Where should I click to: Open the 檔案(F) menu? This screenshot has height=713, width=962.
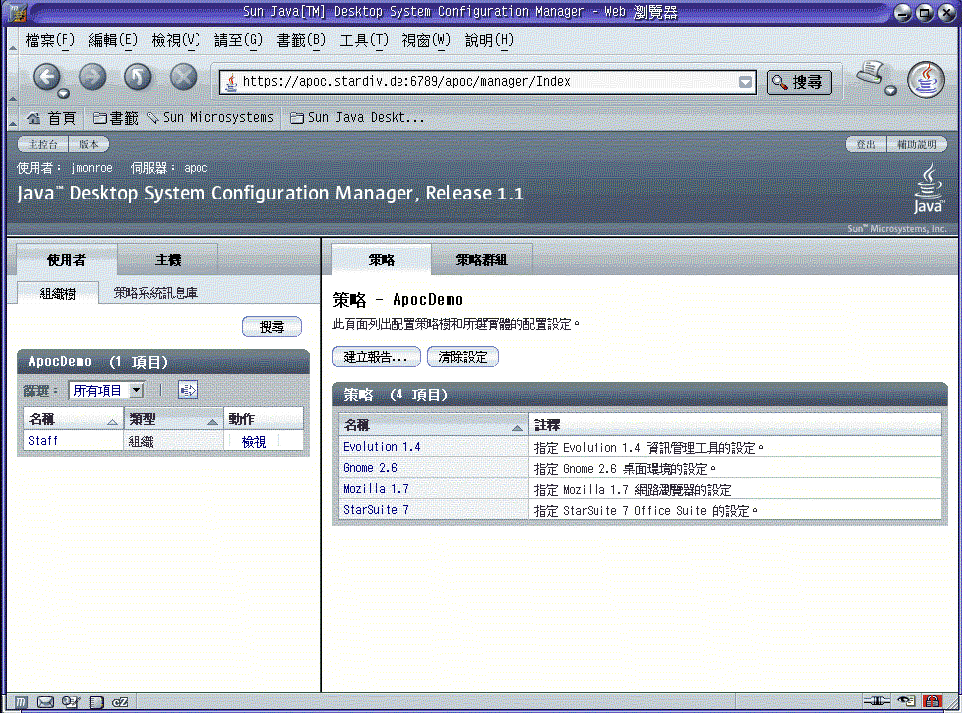50,40
